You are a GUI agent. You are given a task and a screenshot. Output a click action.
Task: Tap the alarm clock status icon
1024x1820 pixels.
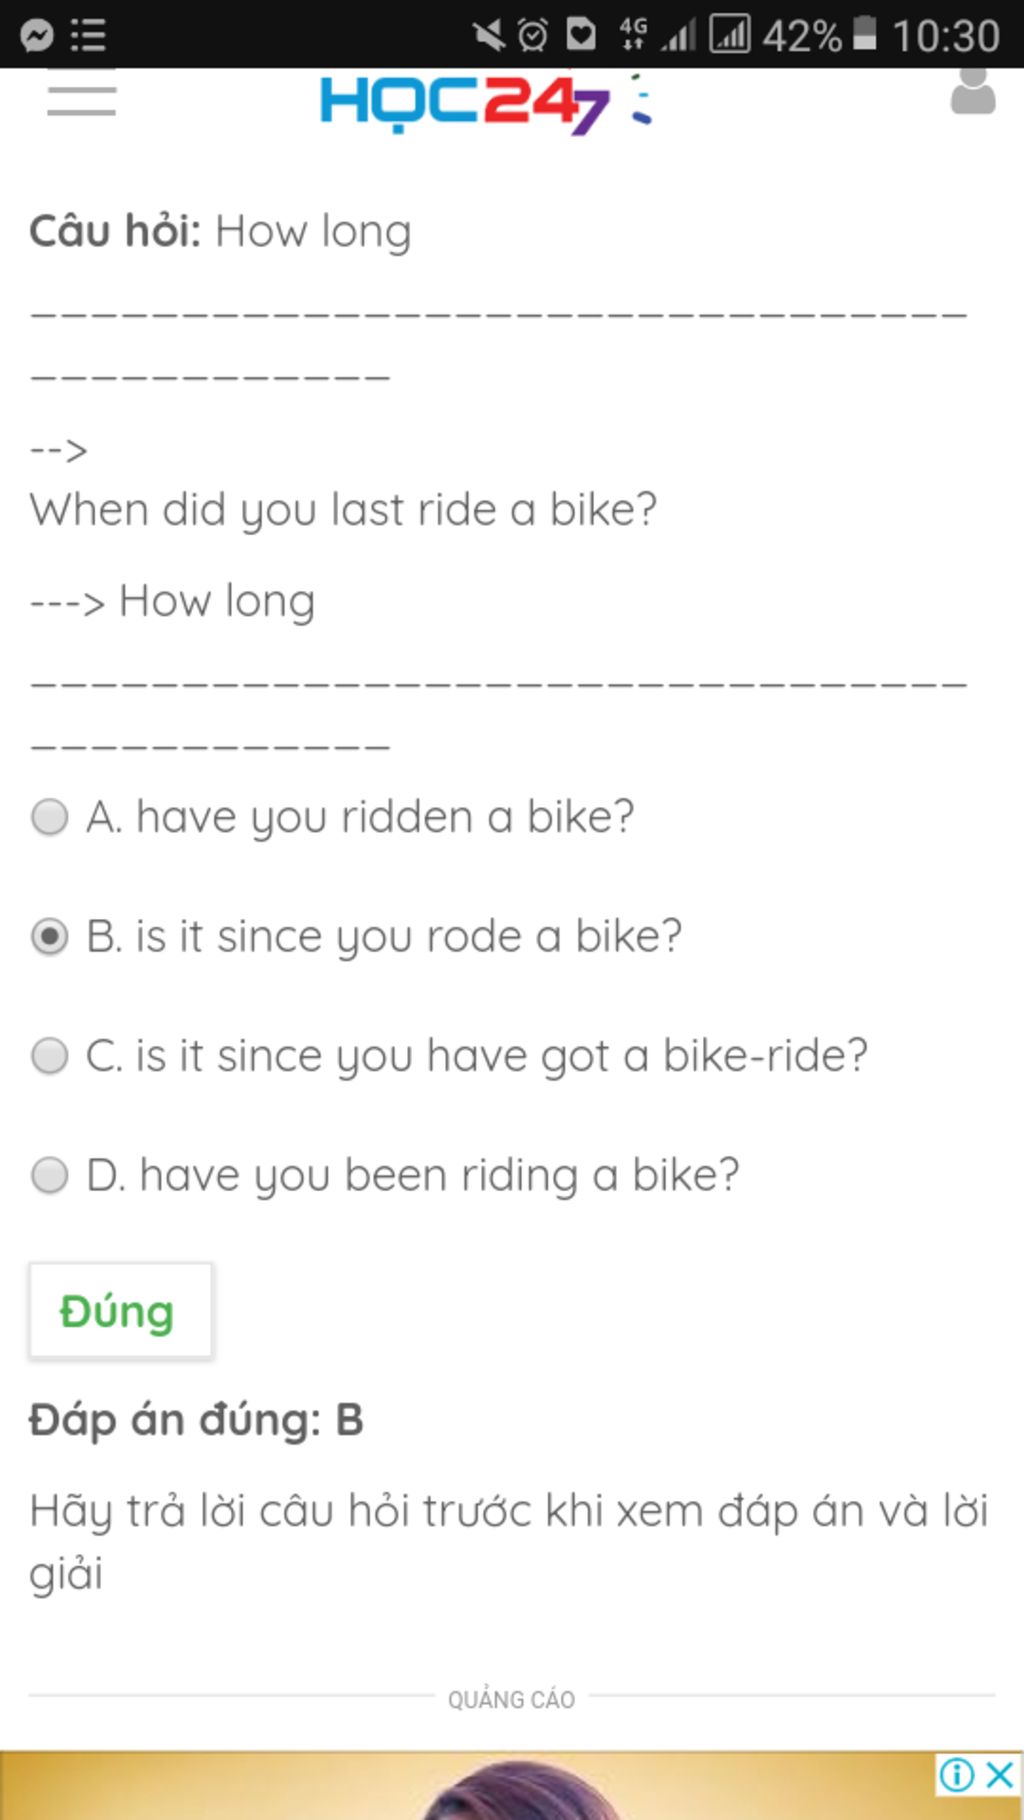533,36
